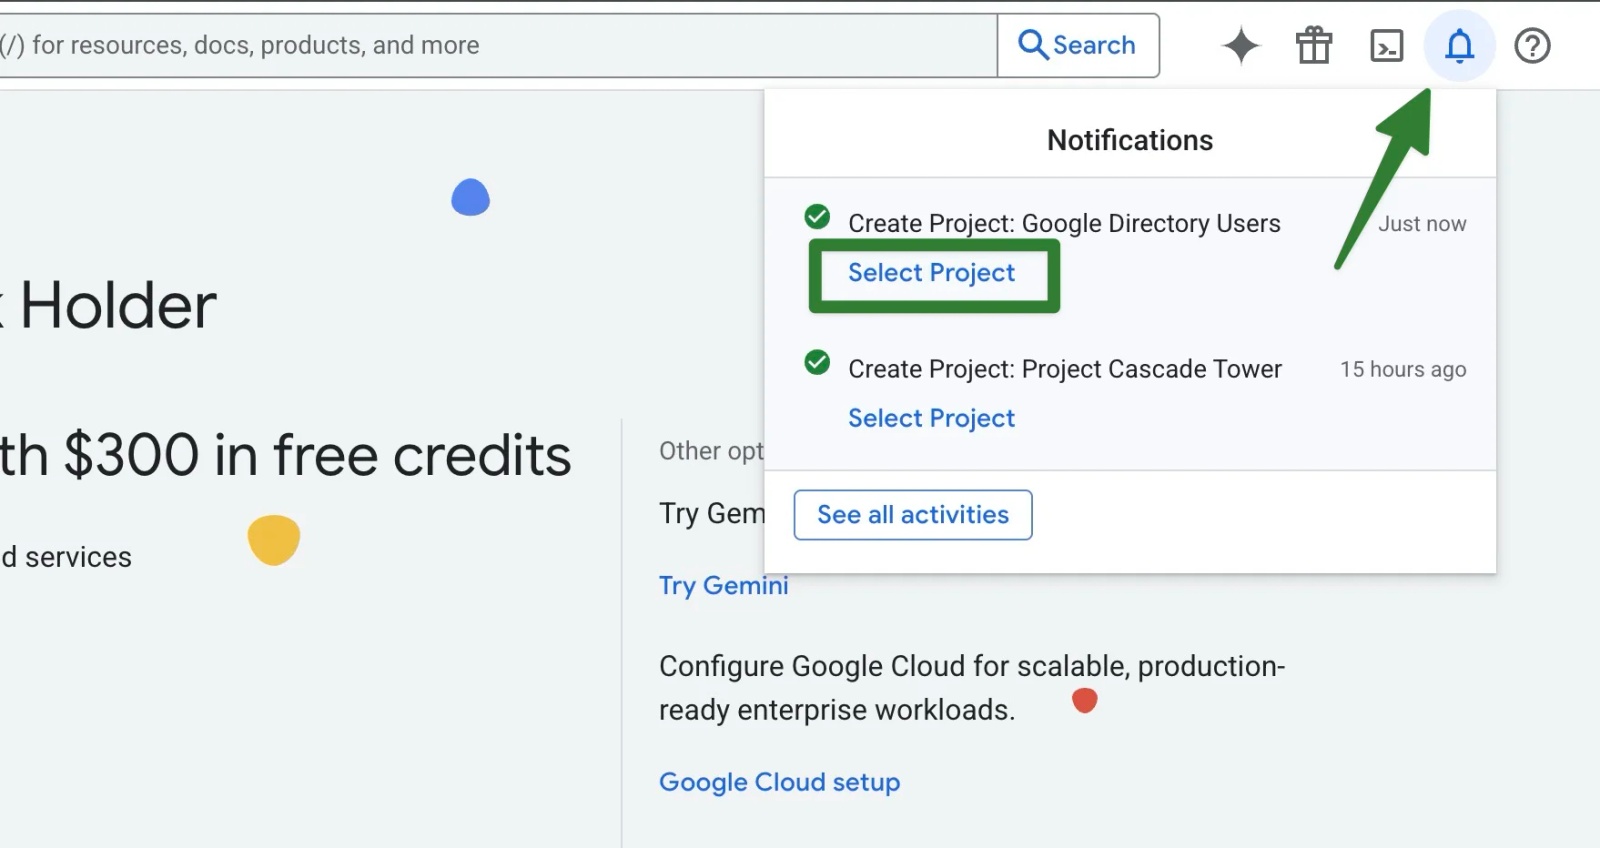
Task: Click See all activities button
Action: pyautogui.click(x=913, y=515)
